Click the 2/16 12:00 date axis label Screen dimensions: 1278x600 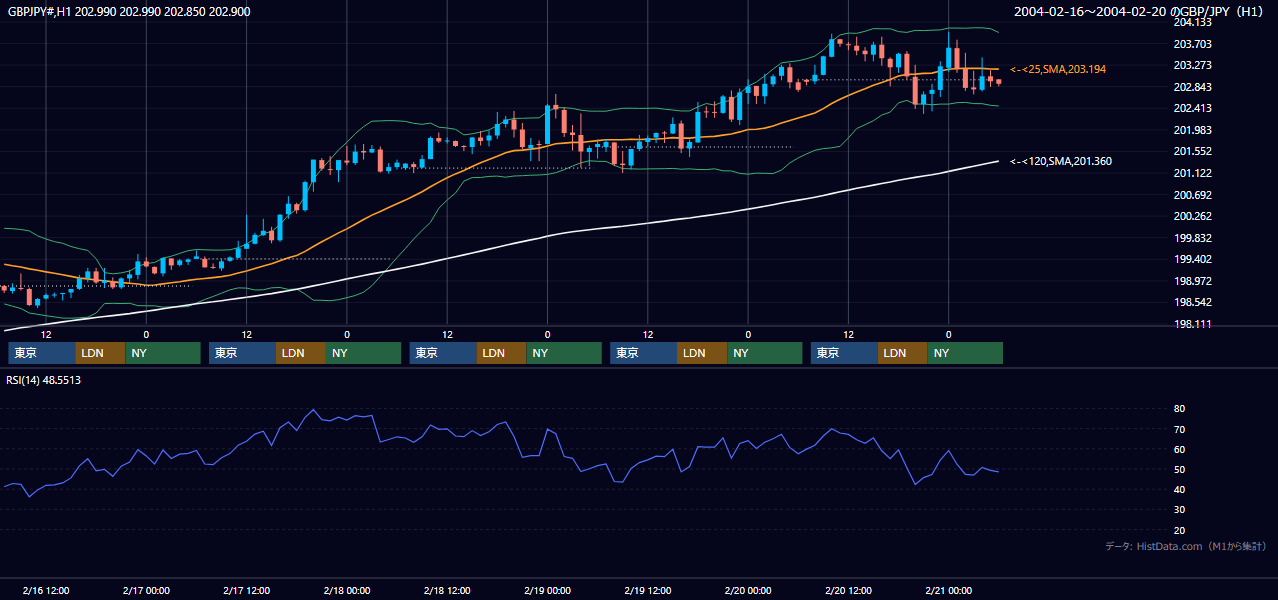46,590
